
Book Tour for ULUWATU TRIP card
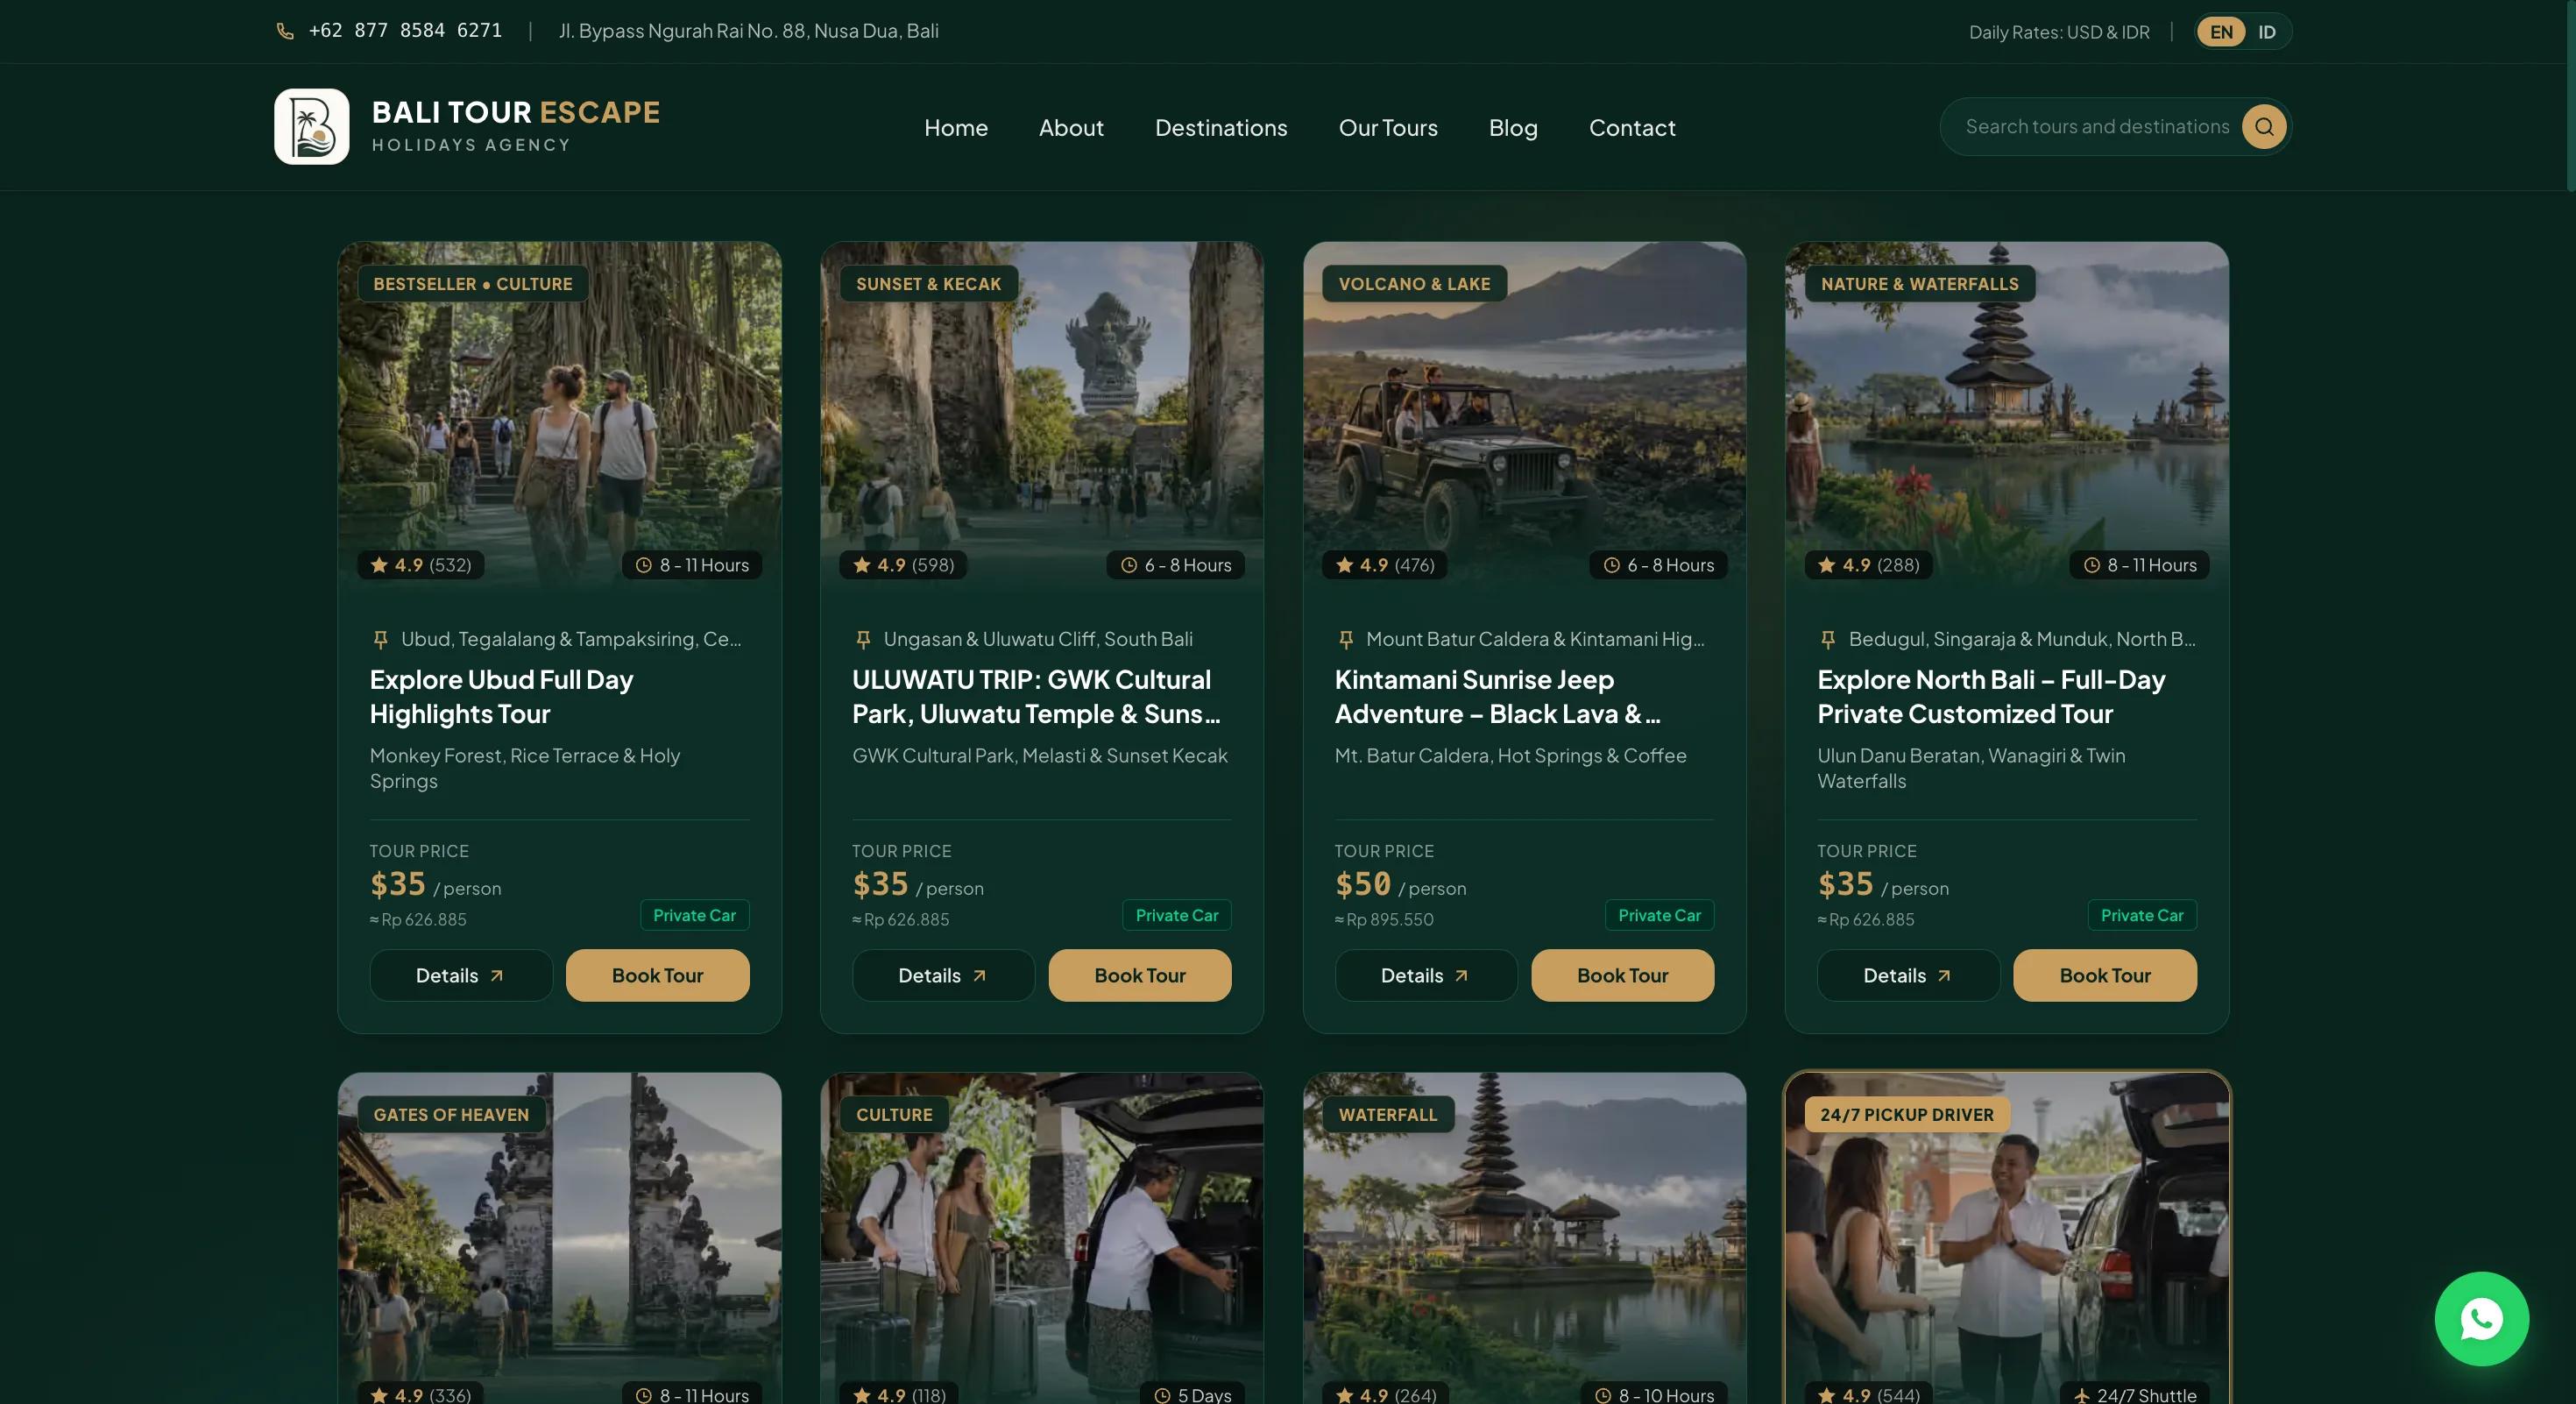point(1139,975)
